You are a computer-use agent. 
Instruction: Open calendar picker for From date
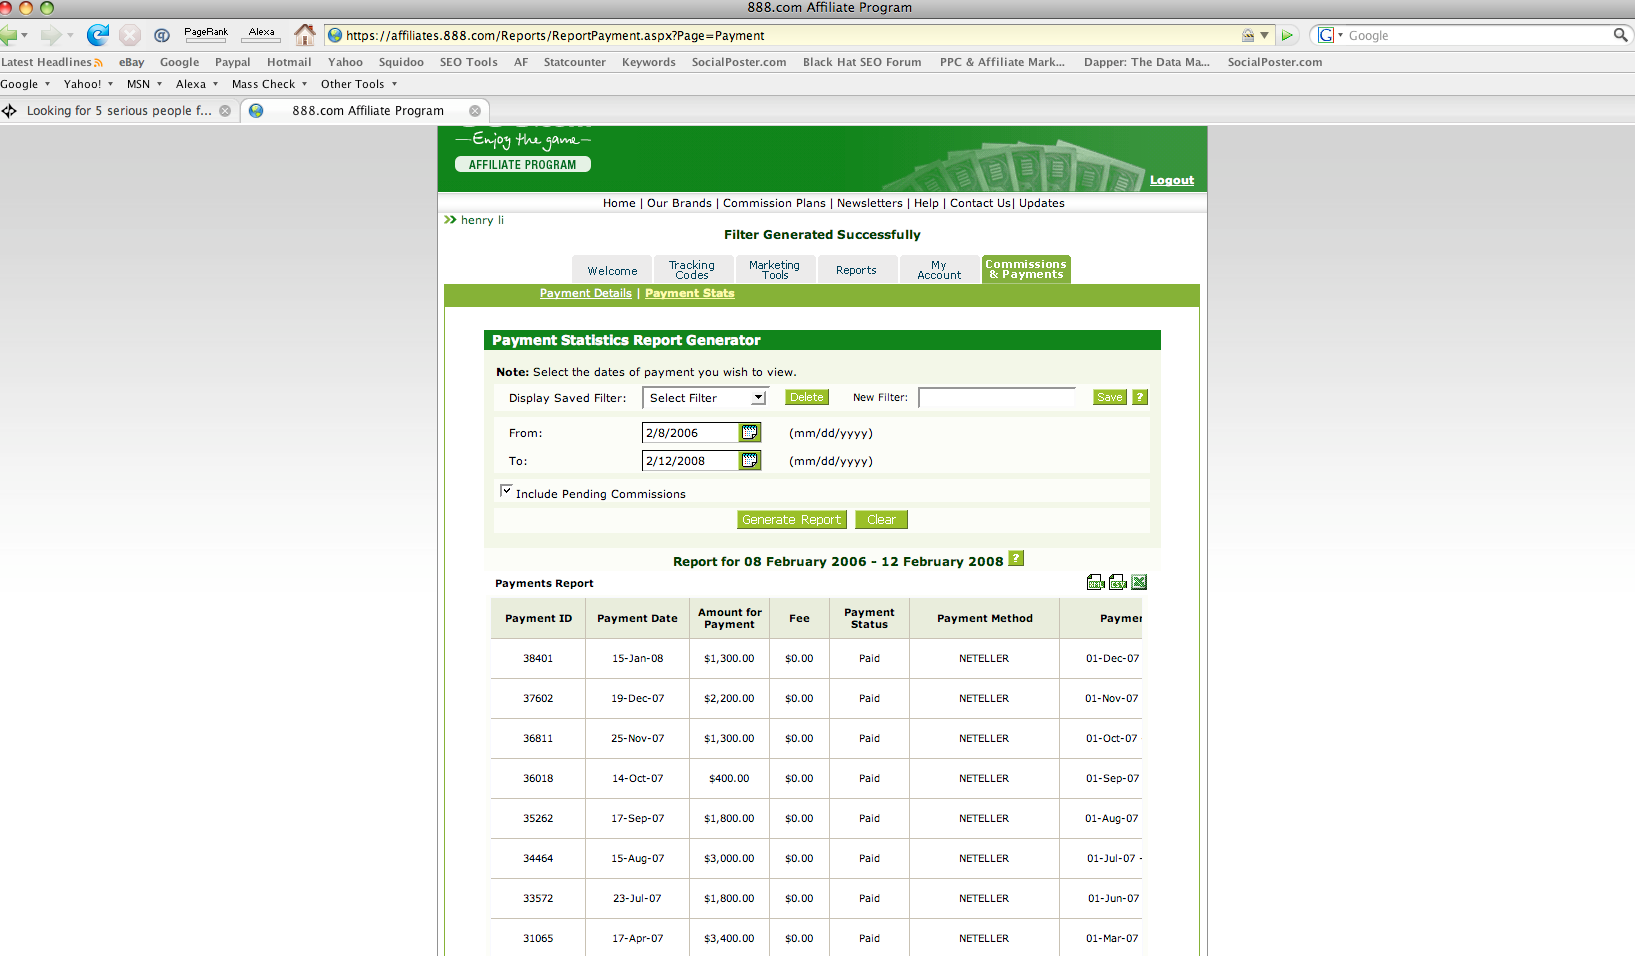coord(749,433)
